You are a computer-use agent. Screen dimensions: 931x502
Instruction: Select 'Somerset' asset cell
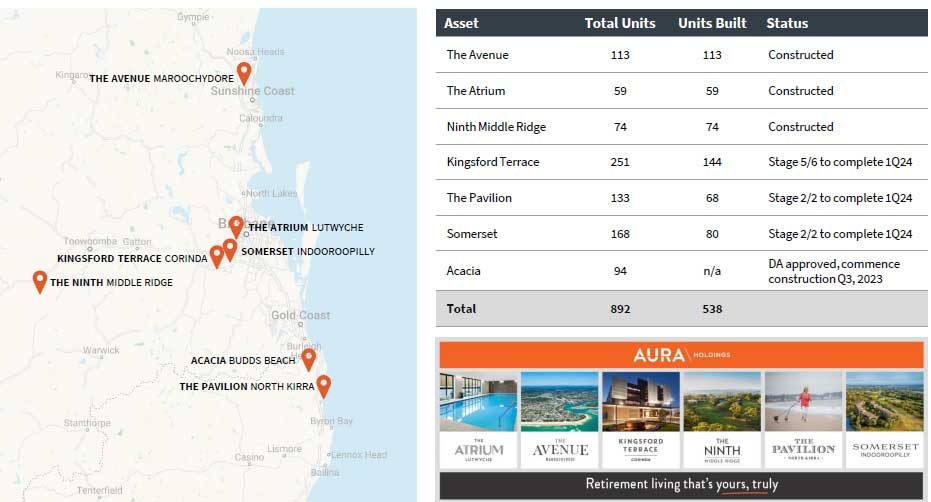point(472,234)
